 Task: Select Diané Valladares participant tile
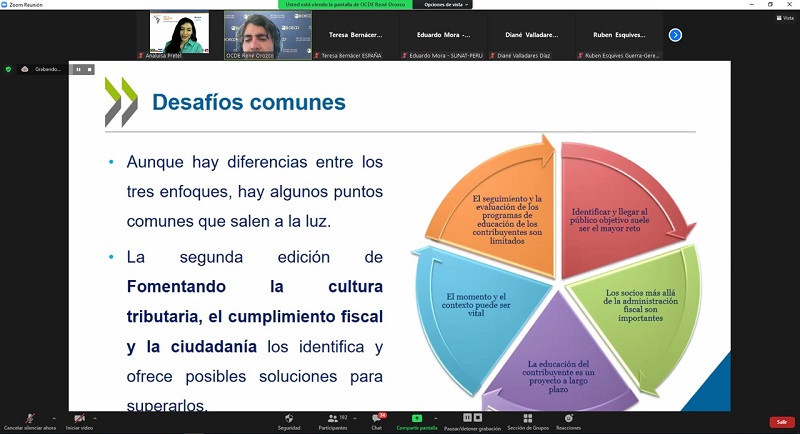pos(532,35)
